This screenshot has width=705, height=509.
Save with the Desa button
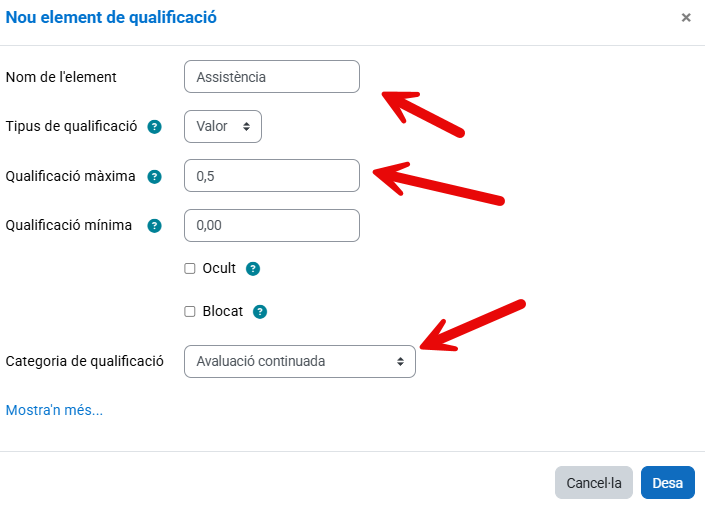tap(667, 483)
